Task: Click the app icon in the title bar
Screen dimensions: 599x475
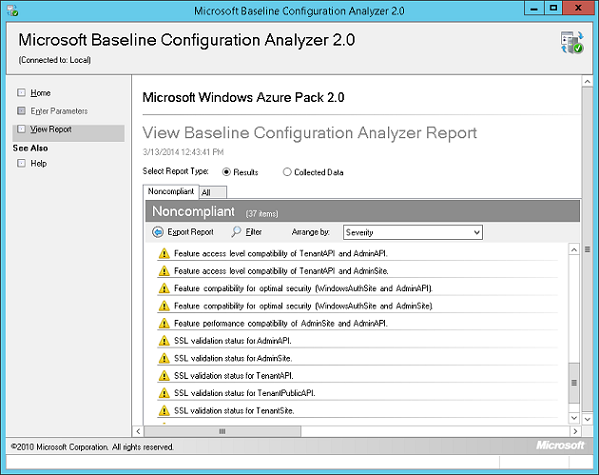Action: coord(13,11)
